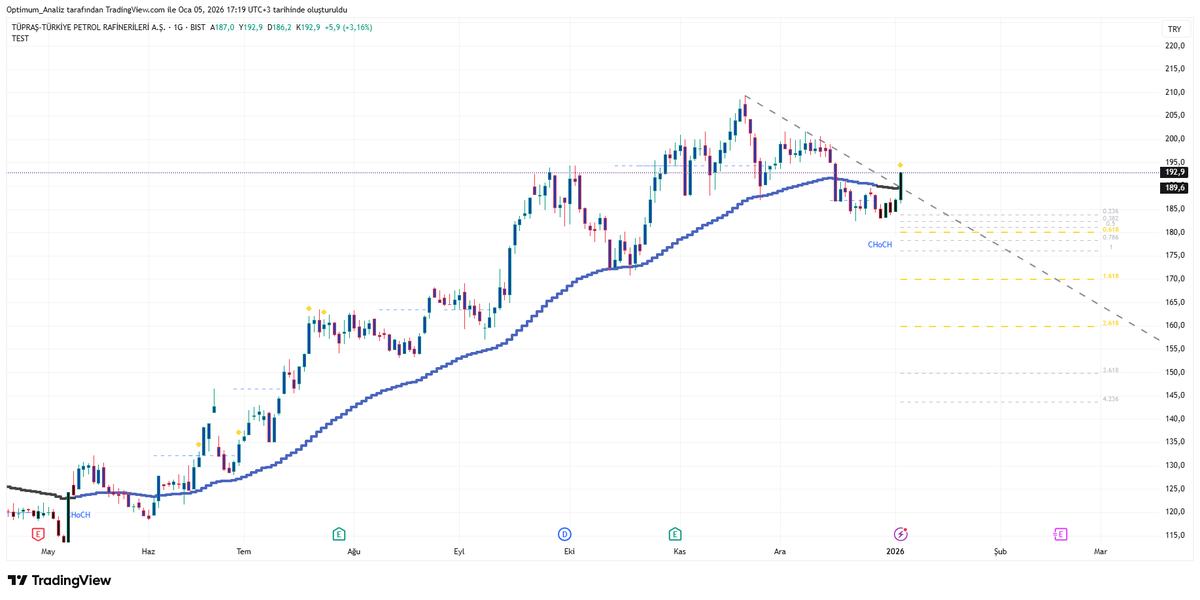Image resolution: width=1200 pixels, height=600 pixels.
Task: Click the blue CHoCH label near the 180 level
Action: tap(880, 244)
